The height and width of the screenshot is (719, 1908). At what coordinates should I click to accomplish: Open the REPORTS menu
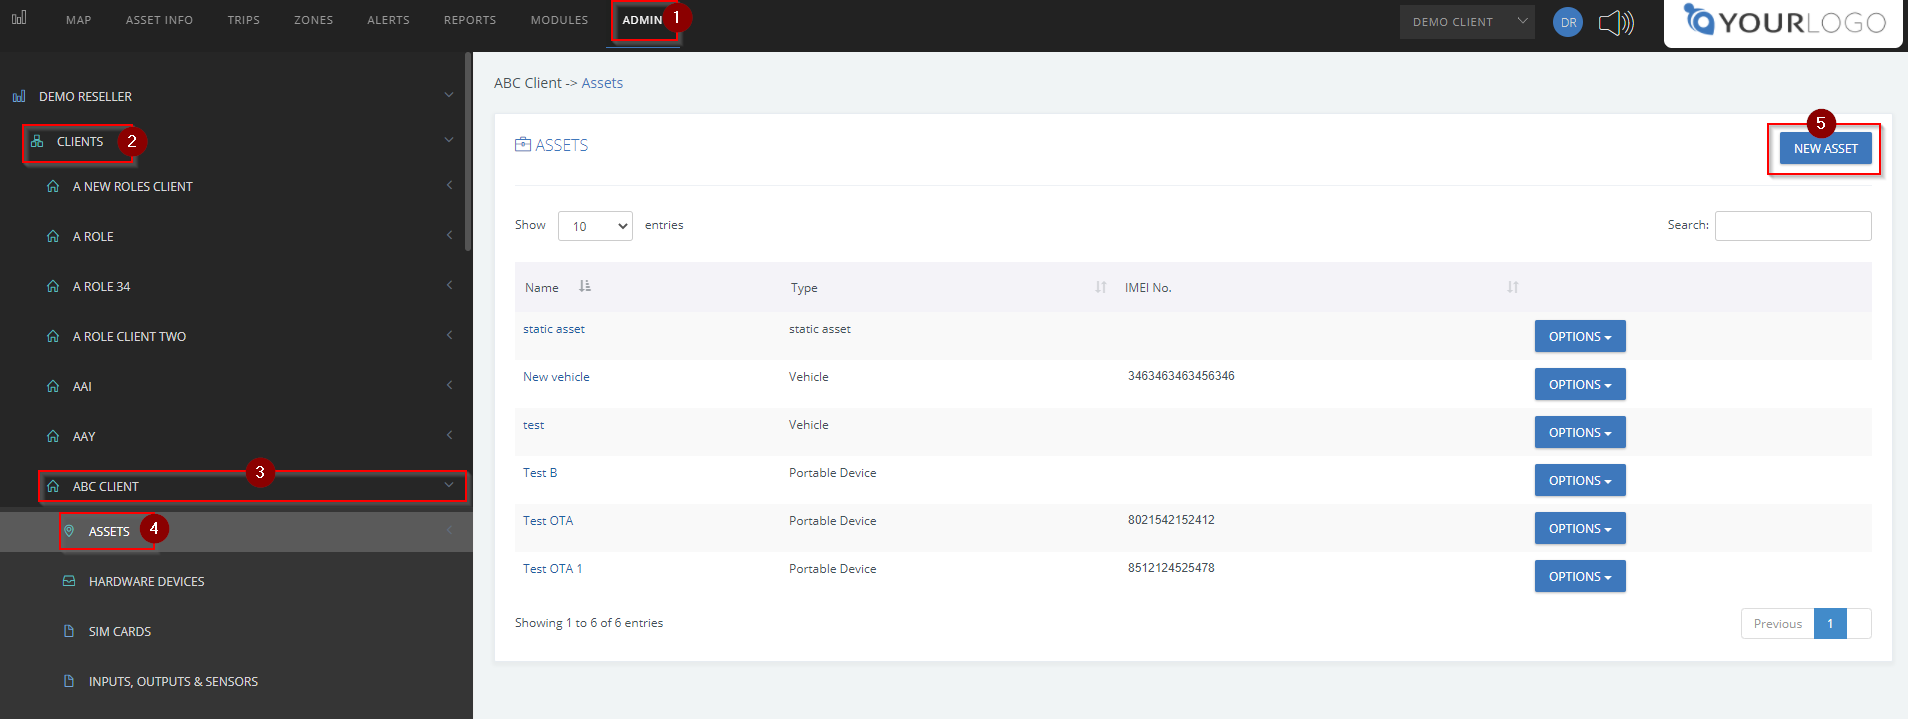(x=470, y=20)
